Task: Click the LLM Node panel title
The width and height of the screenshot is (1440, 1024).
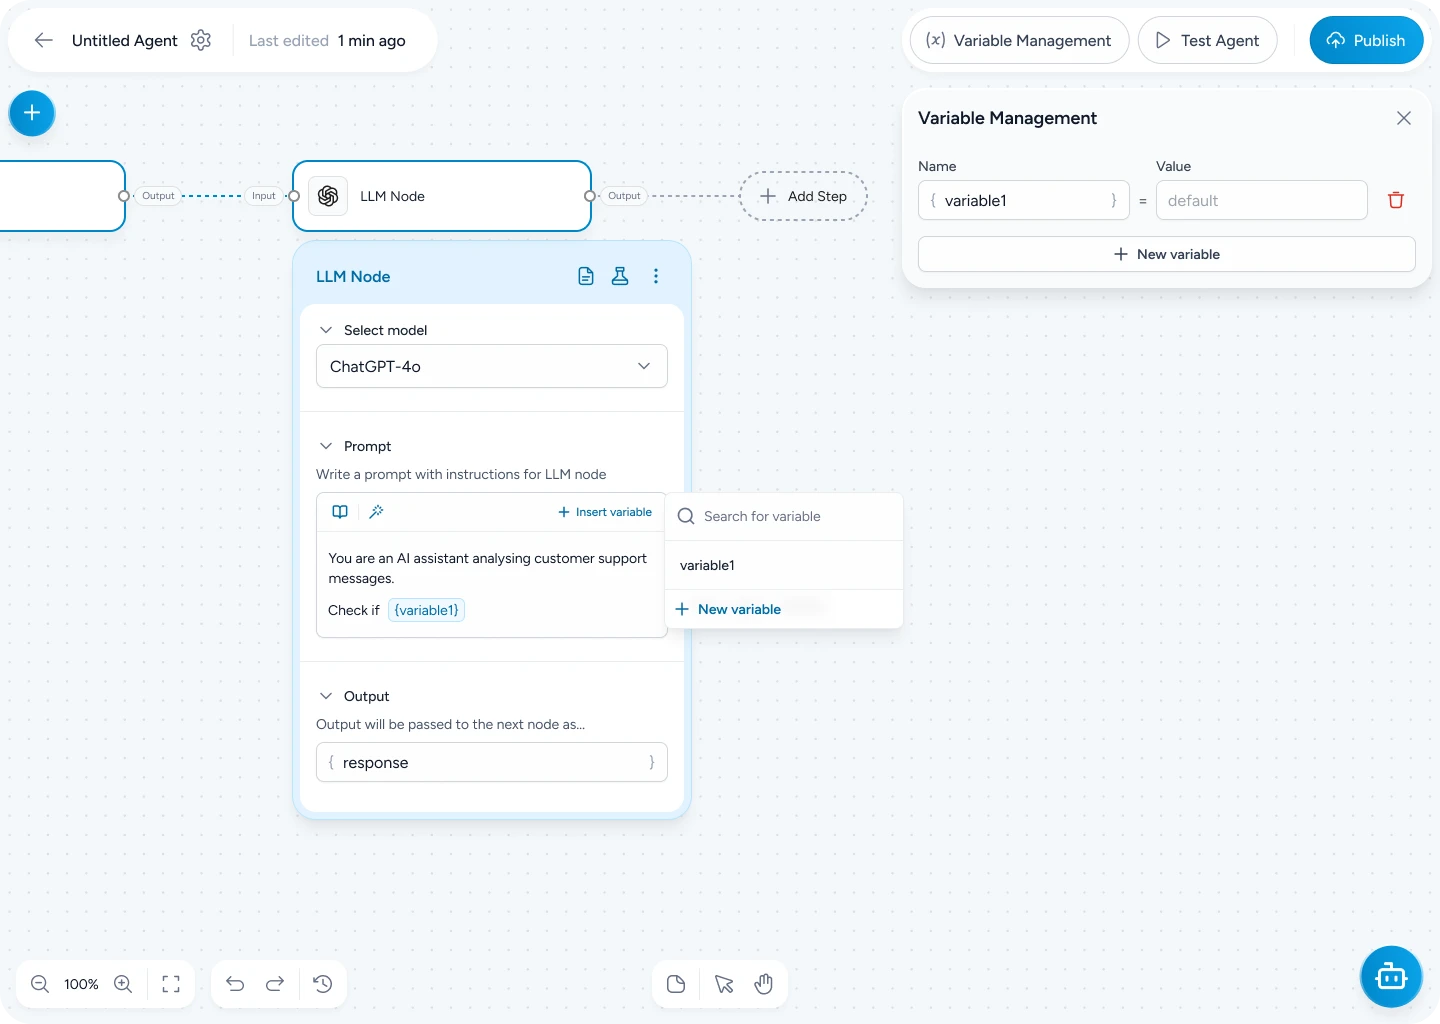Action: point(353,276)
